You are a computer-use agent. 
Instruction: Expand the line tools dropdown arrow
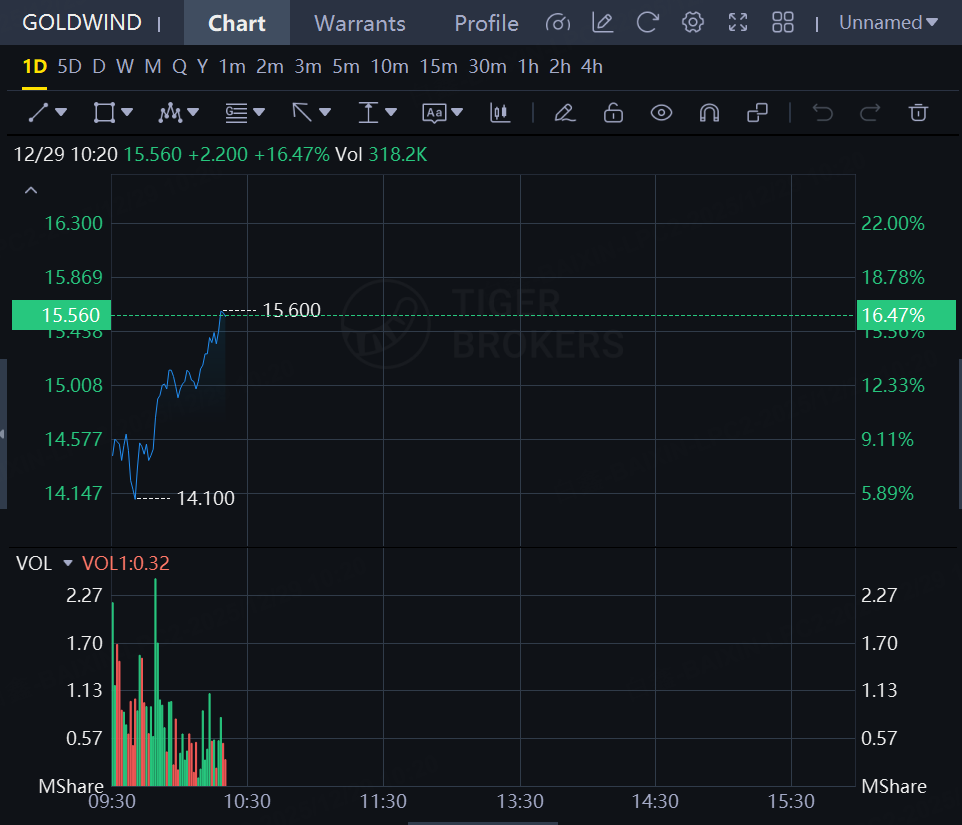pyautogui.click(x=61, y=112)
